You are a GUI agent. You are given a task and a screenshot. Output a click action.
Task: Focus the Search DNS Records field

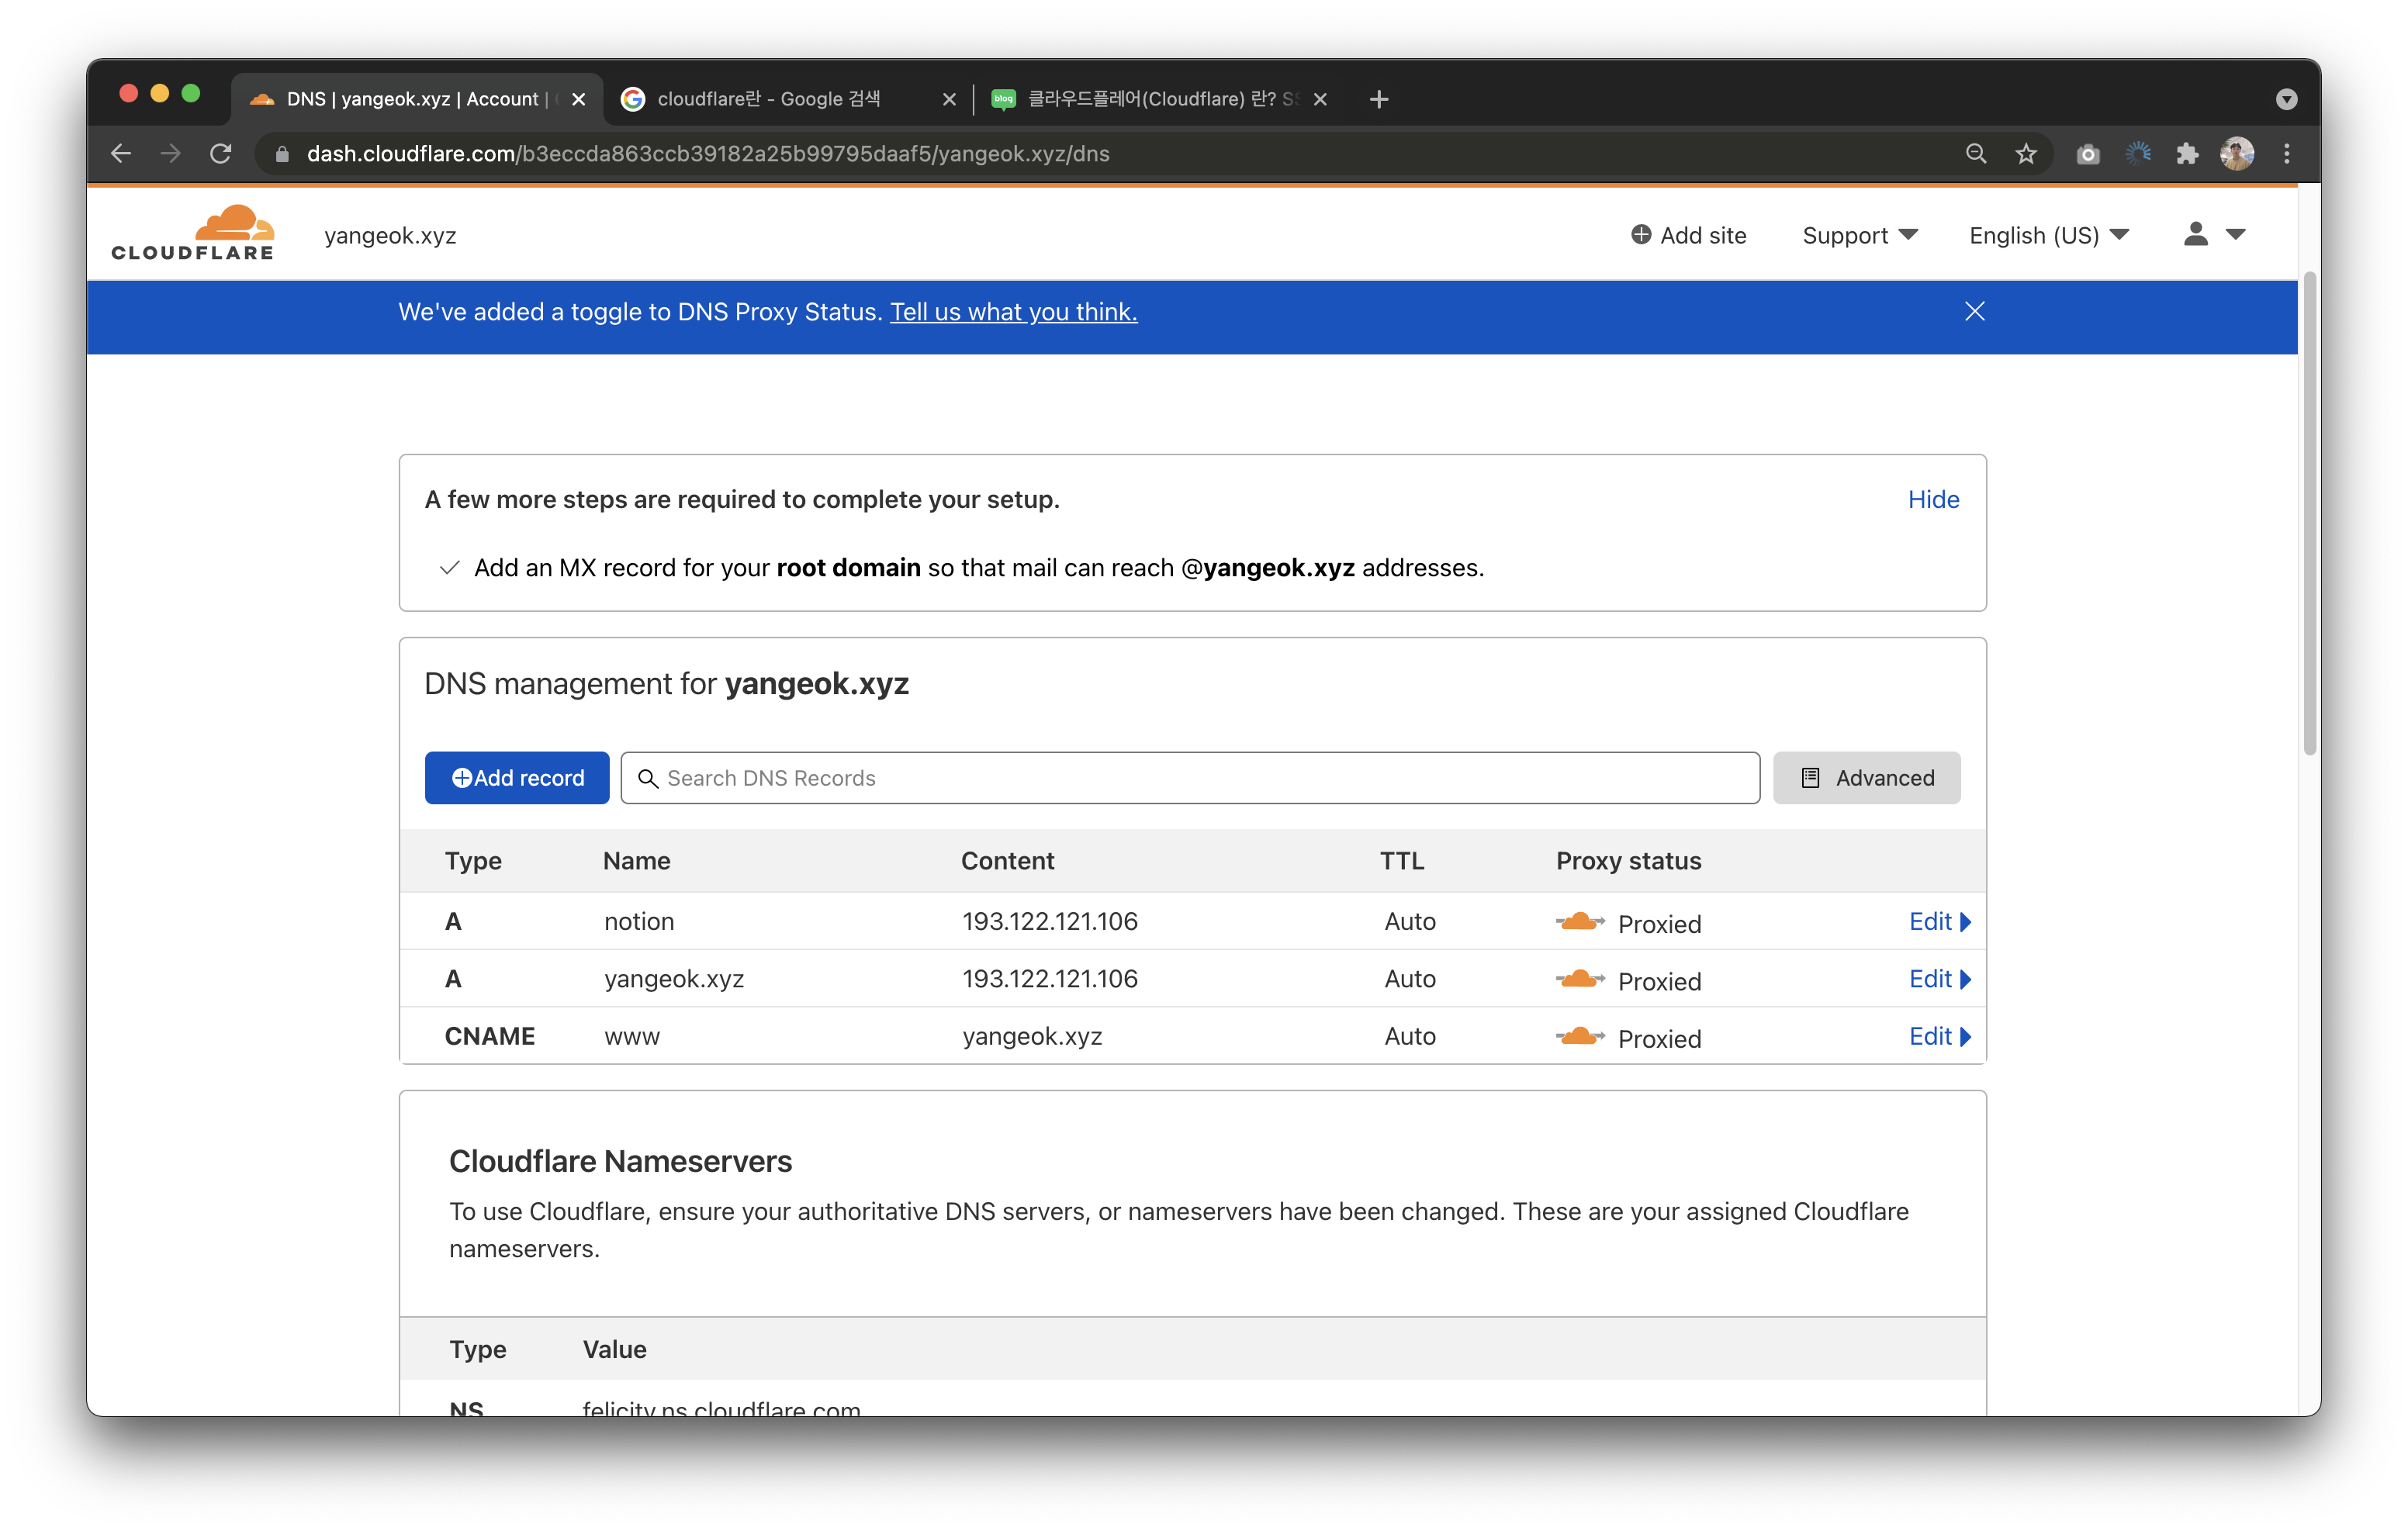(1190, 778)
